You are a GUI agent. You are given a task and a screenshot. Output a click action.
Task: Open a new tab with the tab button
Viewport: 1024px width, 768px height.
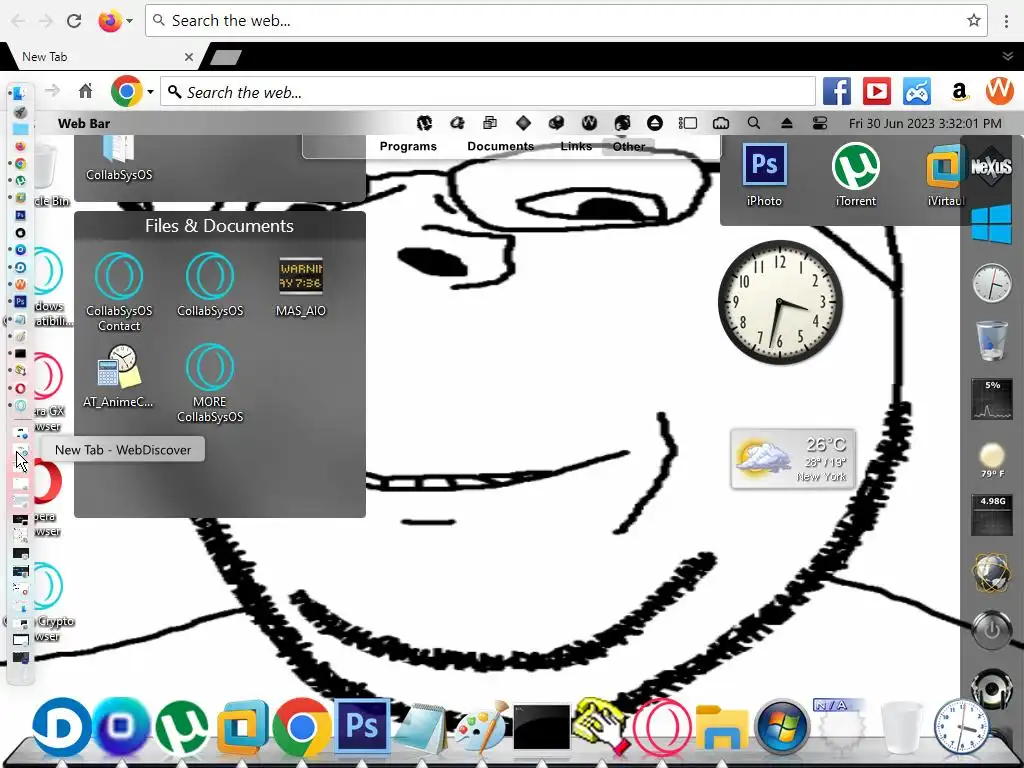226,57
